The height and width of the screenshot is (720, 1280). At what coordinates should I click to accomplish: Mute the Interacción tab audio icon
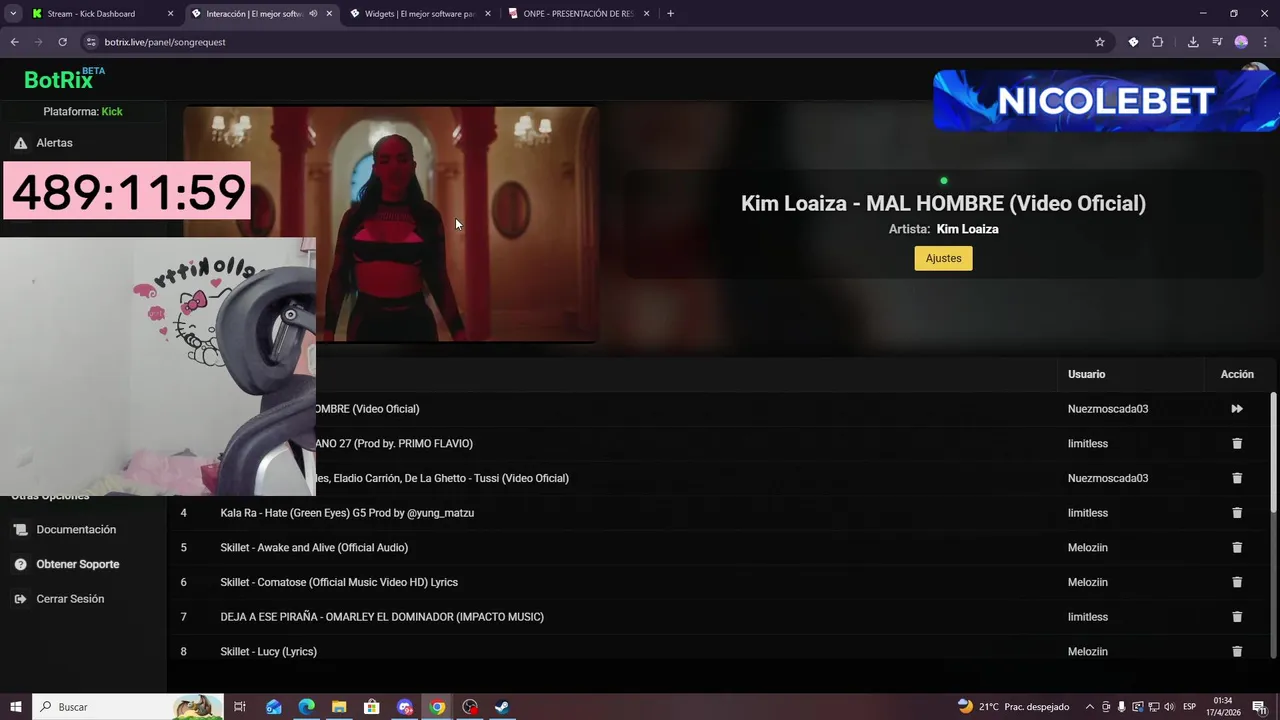313,14
